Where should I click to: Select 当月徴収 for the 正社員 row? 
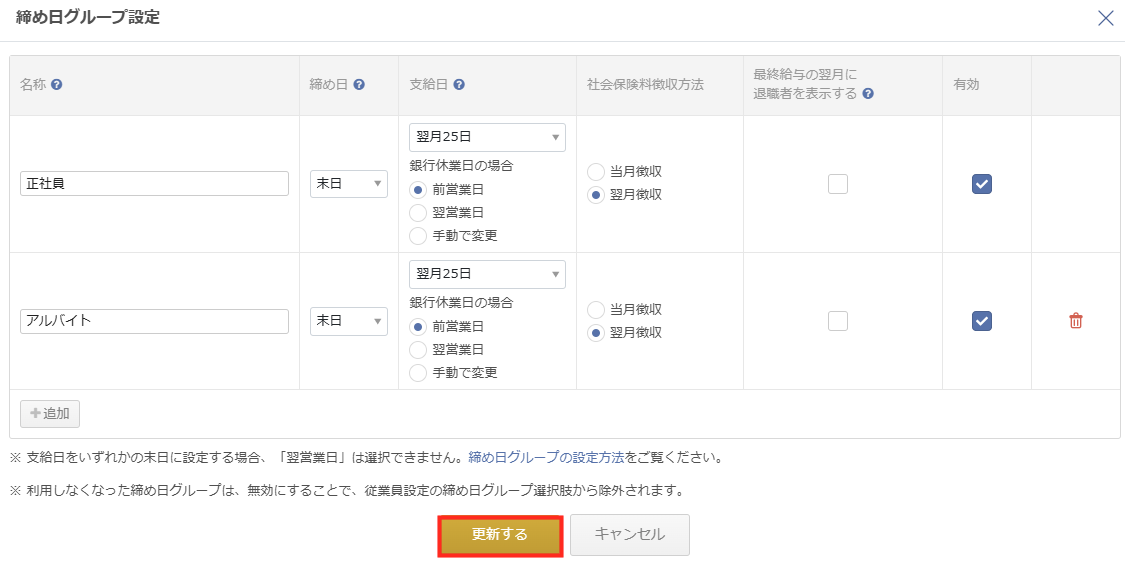[596, 172]
